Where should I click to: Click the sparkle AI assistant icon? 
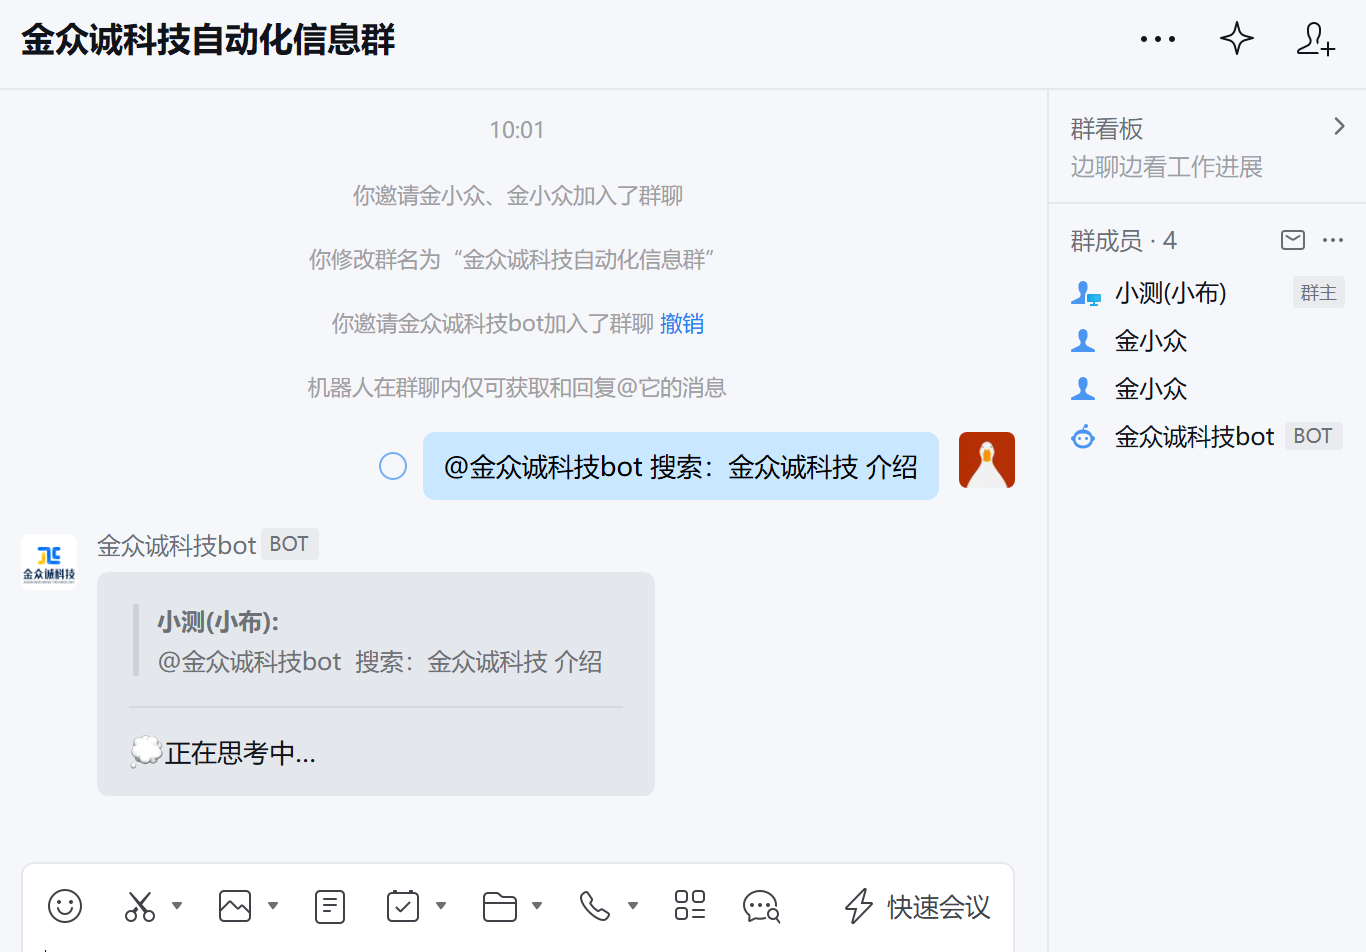tap(1237, 39)
